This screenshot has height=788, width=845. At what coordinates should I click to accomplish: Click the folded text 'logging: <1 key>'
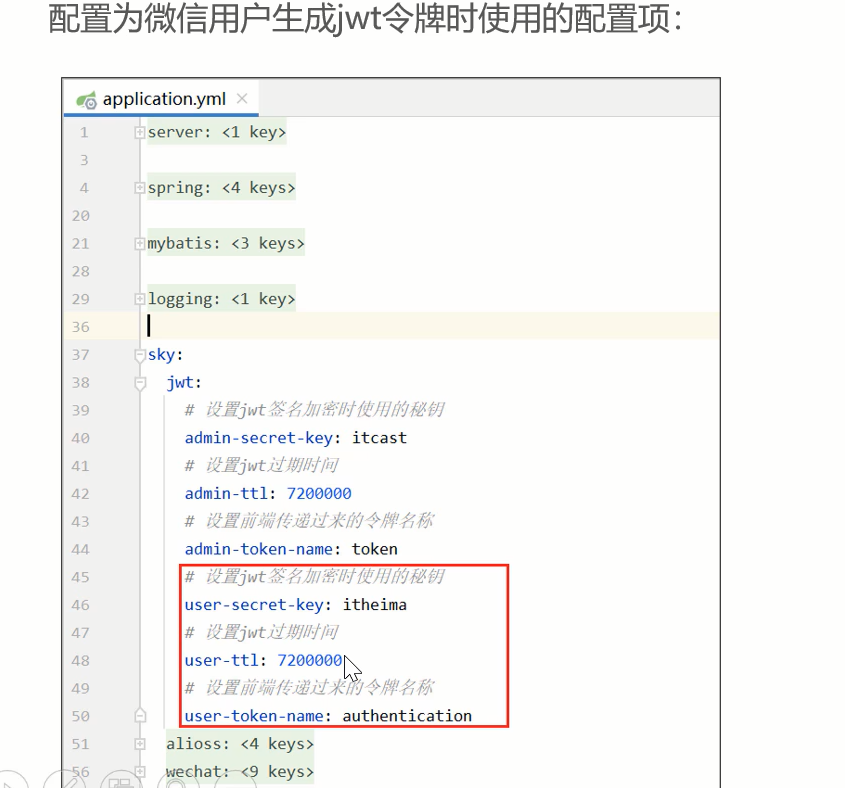[x=221, y=299]
